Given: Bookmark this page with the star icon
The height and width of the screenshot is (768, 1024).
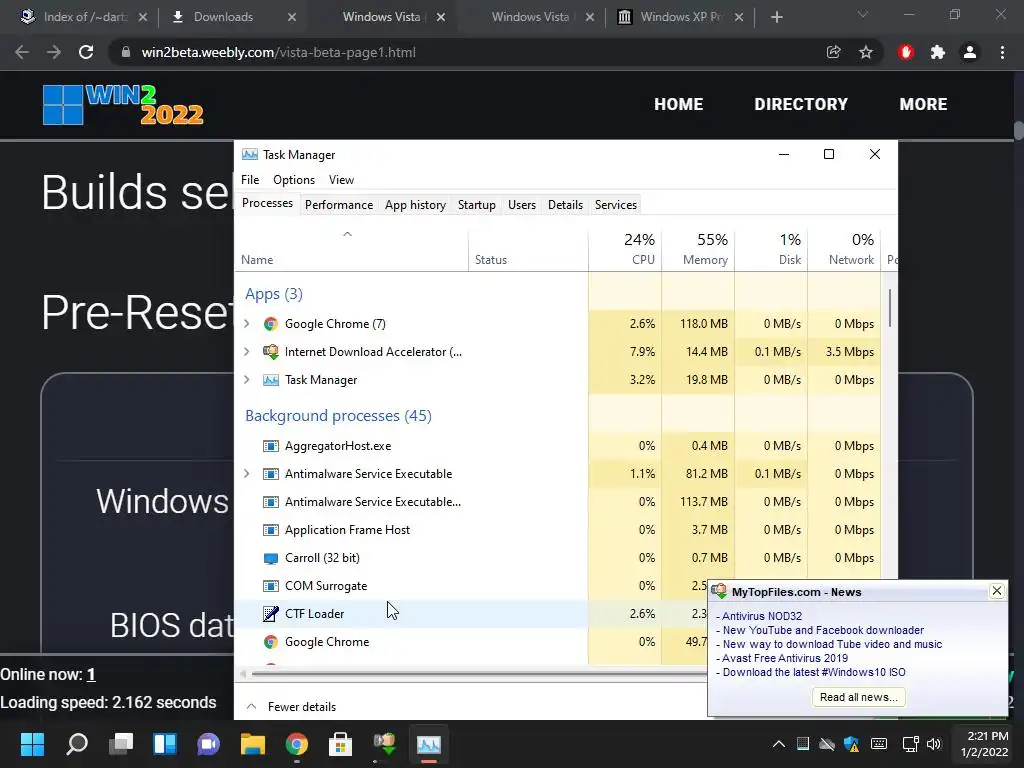Looking at the screenshot, I should [x=866, y=52].
